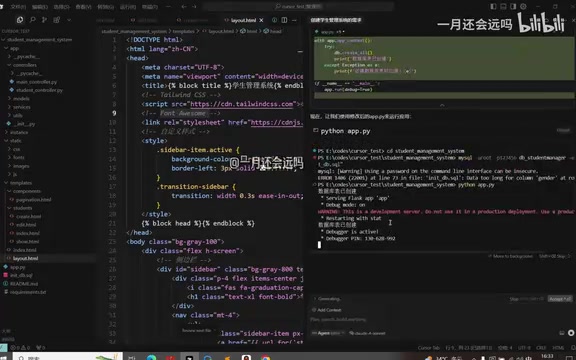576x360 pixels.
Task: Open the 运行 menu
Action: 127,7
